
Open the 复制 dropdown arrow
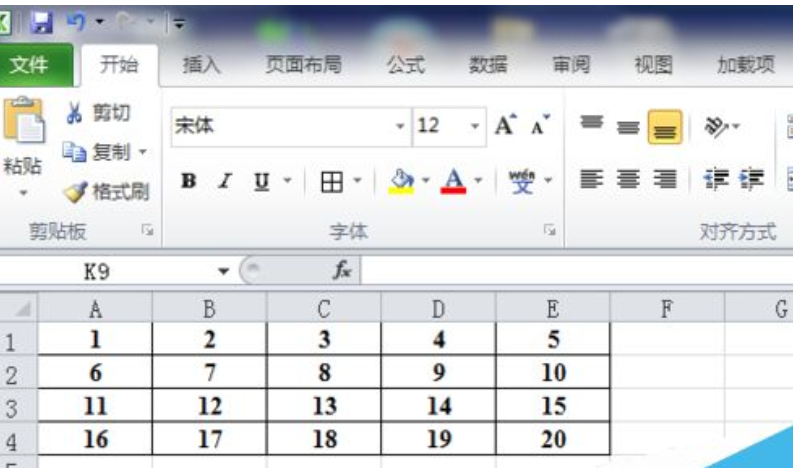click(143, 152)
